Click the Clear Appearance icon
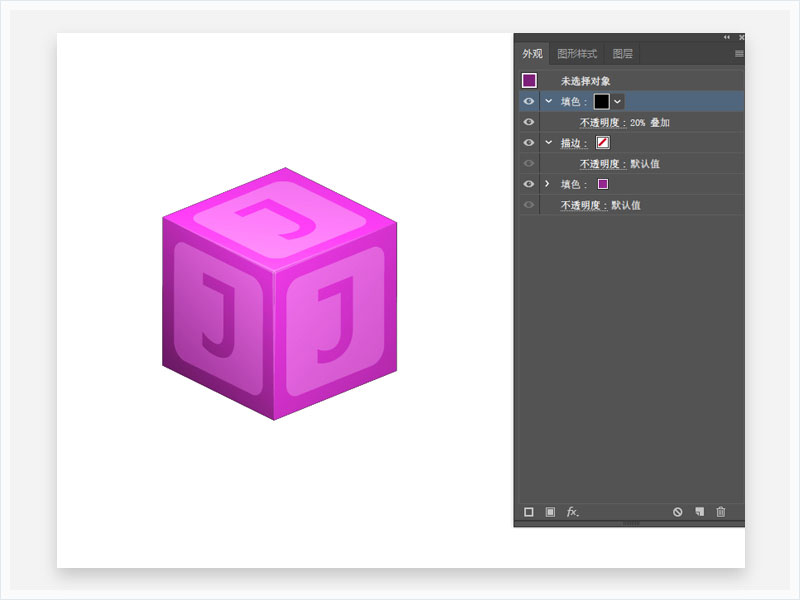The width and height of the screenshot is (800, 600). coord(678,512)
